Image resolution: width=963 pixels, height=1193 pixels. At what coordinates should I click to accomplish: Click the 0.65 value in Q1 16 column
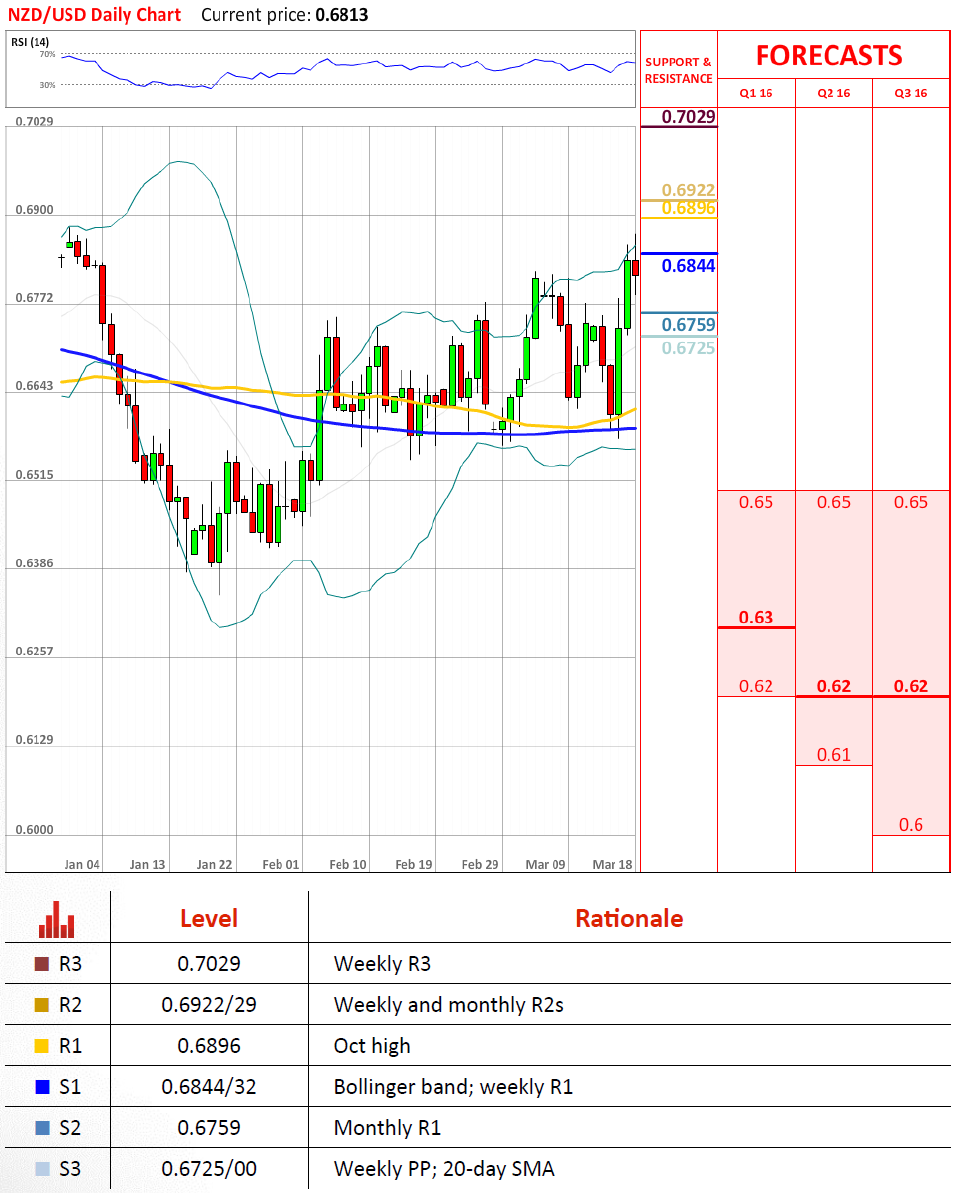pos(755,502)
